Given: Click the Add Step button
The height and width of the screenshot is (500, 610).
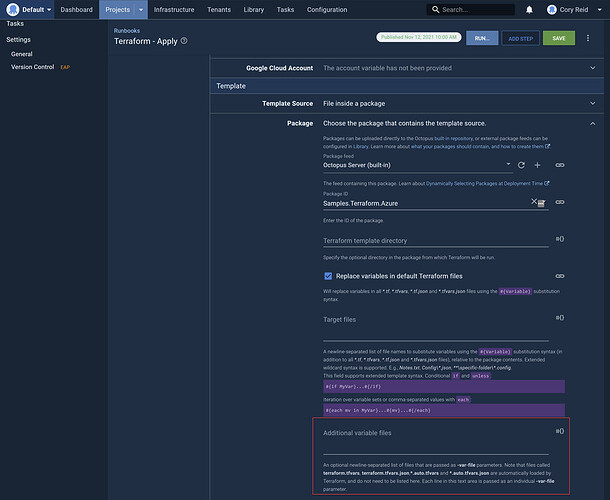Looking at the screenshot, I should [519, 38].
